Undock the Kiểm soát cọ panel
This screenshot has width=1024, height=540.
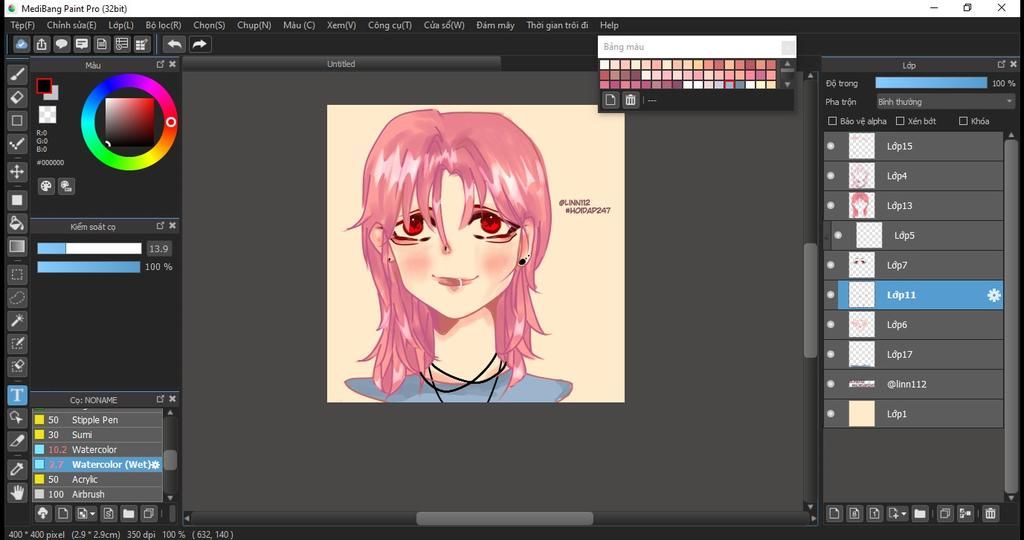160,225
